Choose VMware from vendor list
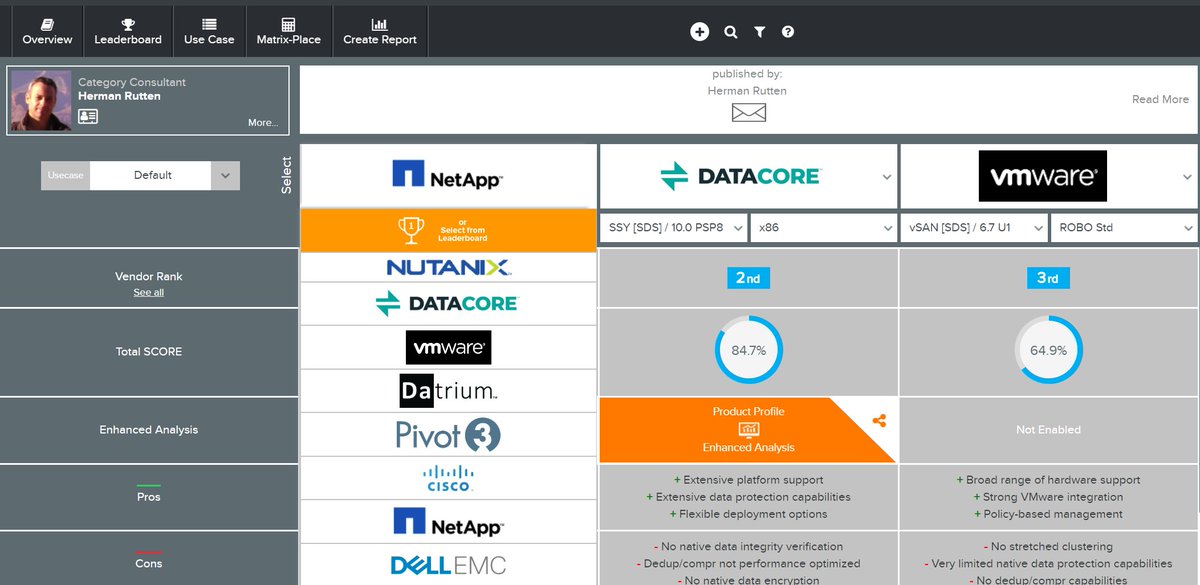Screen dimensions: 1200x585 pos(448,347)
